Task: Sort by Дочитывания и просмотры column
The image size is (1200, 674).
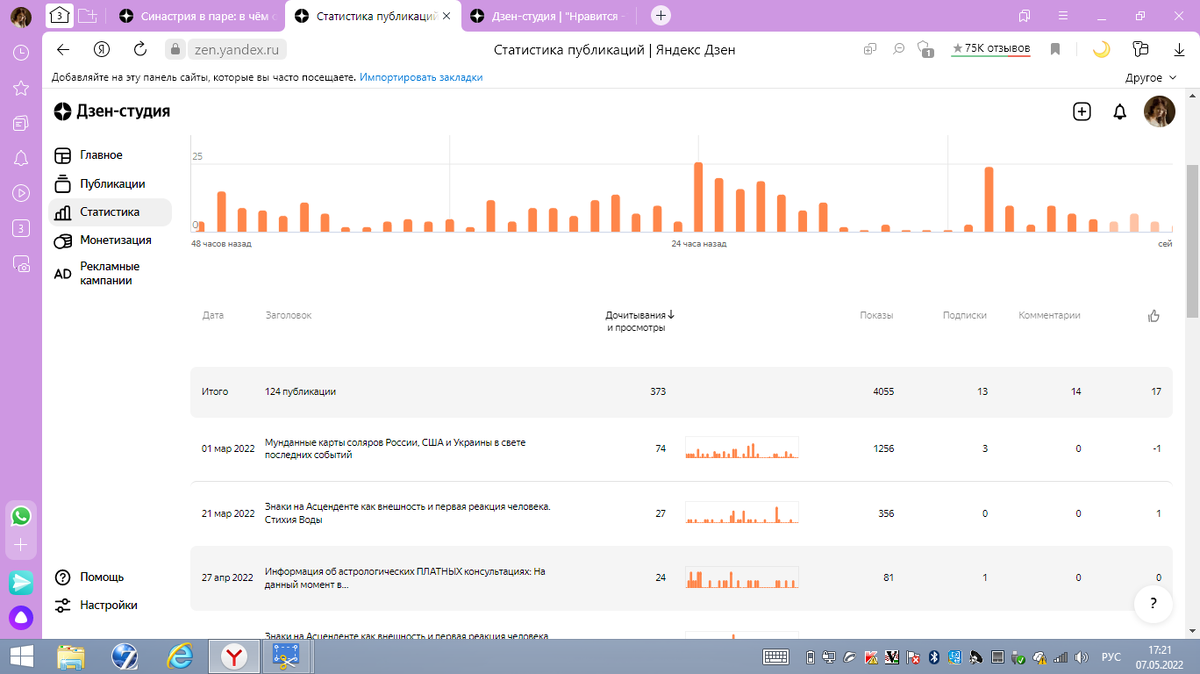Action: (640, 321)
